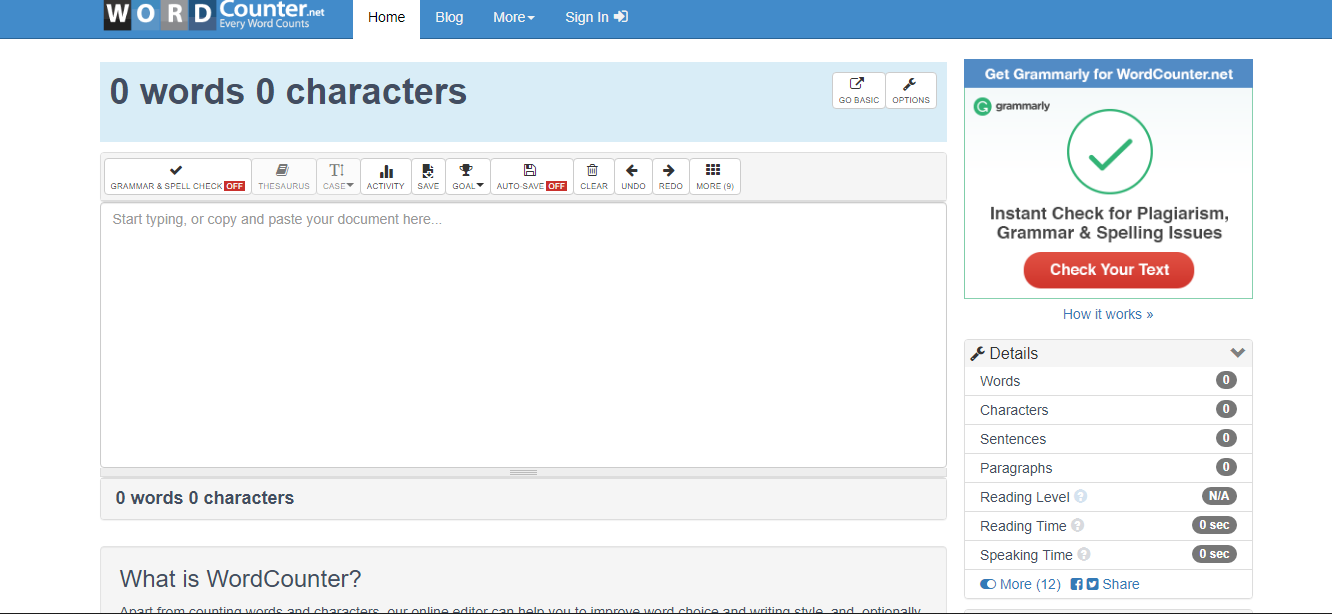
Task: Click the 'What is WordCounter?' heading
Action: (x=240, y=579)
